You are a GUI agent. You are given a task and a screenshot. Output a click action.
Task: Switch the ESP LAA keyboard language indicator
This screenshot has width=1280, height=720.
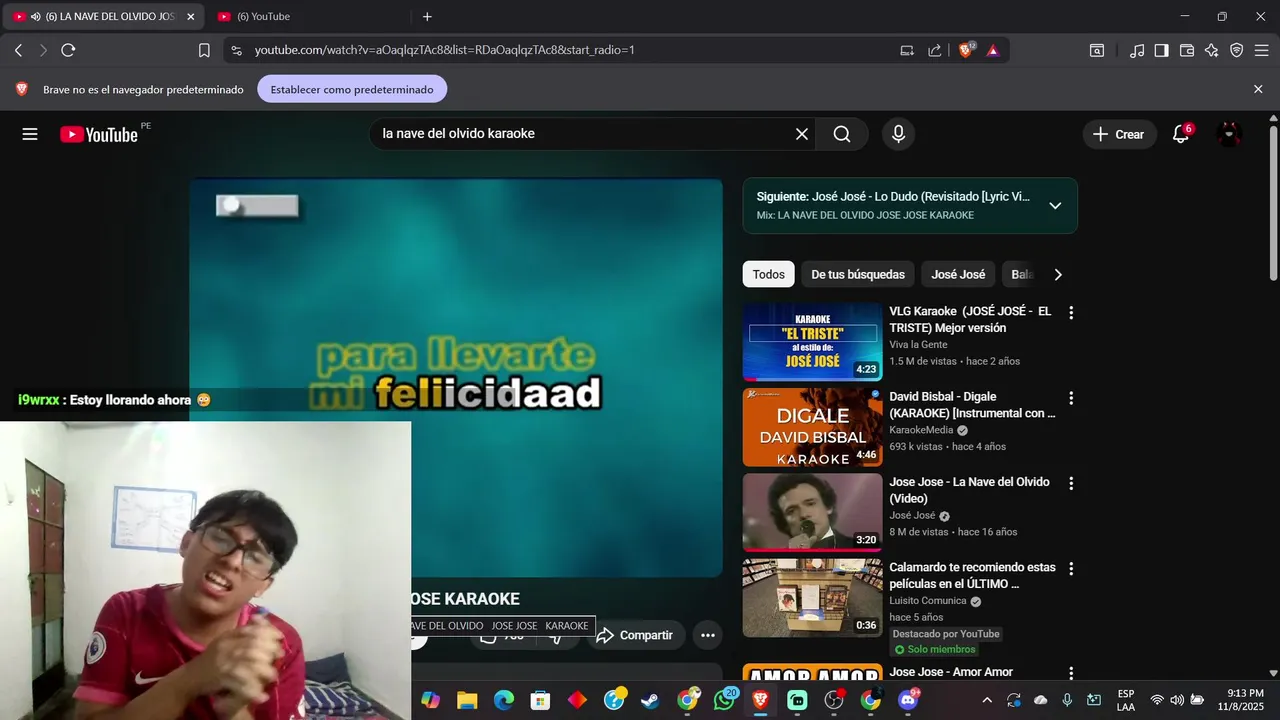tap(1126, 700)
